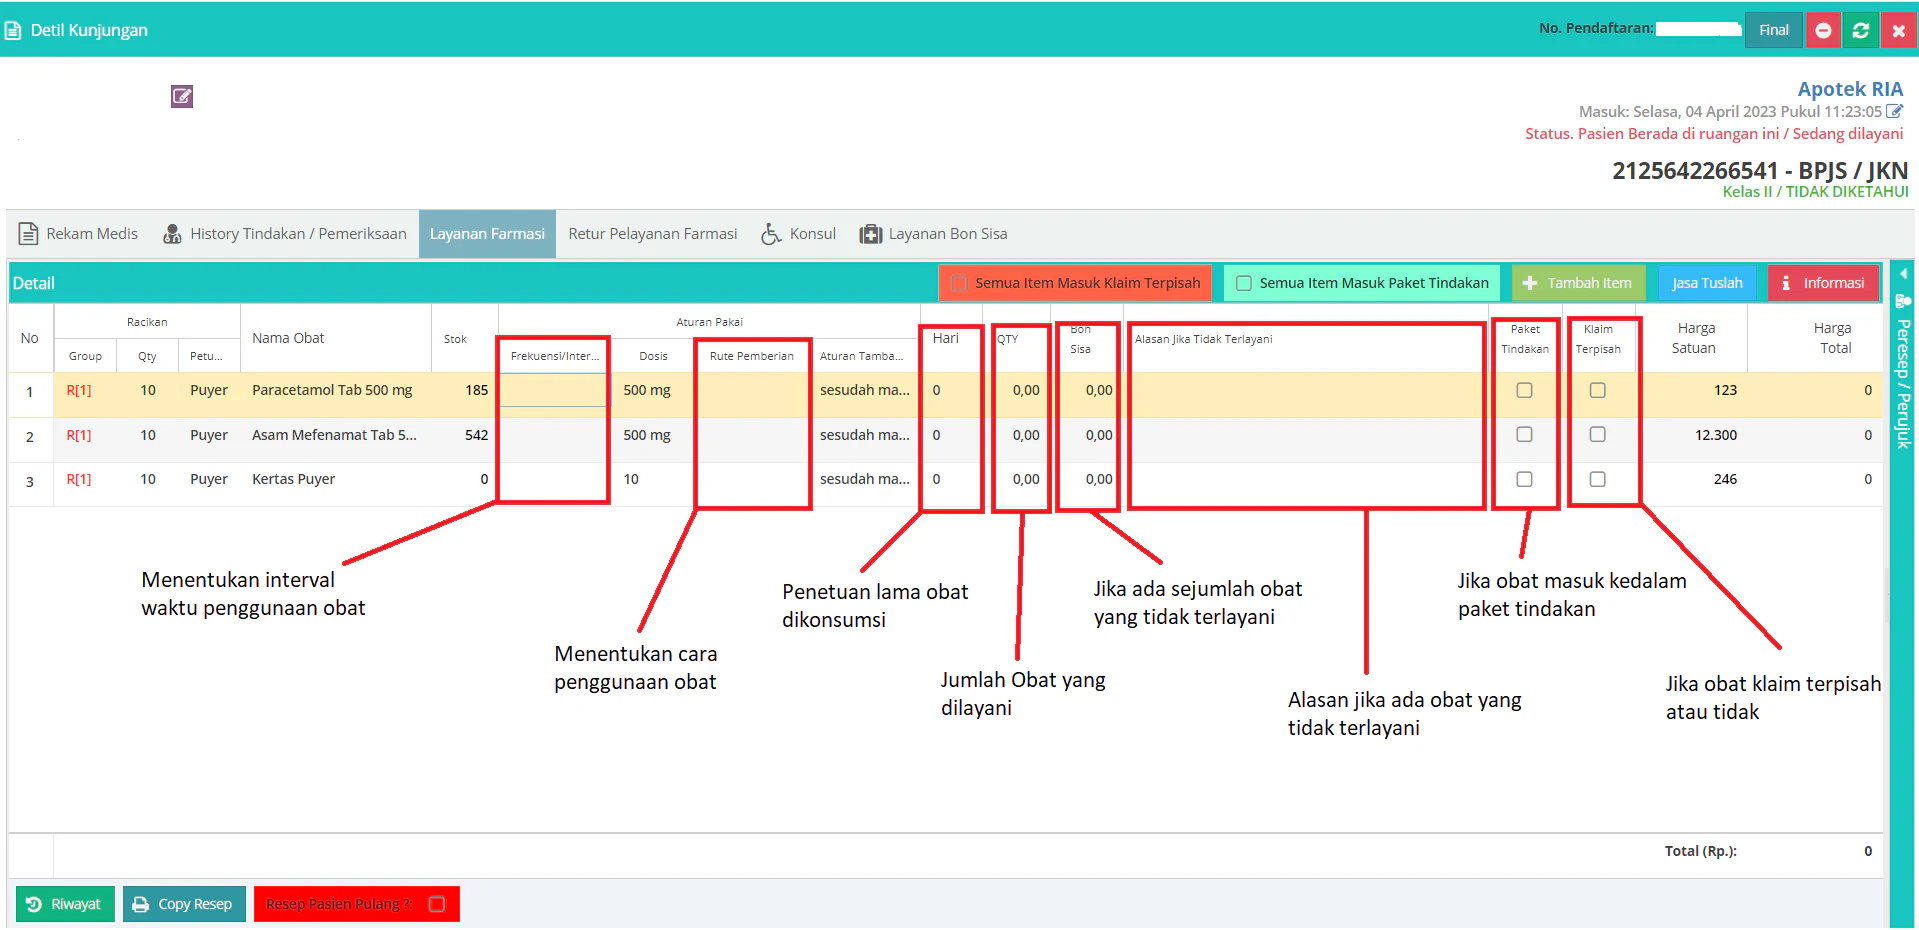This screenshot has height=930, width=1919.
Task: Expand the Persep / Perujuk side panel arrow
Action: (x=1903, y=273)
